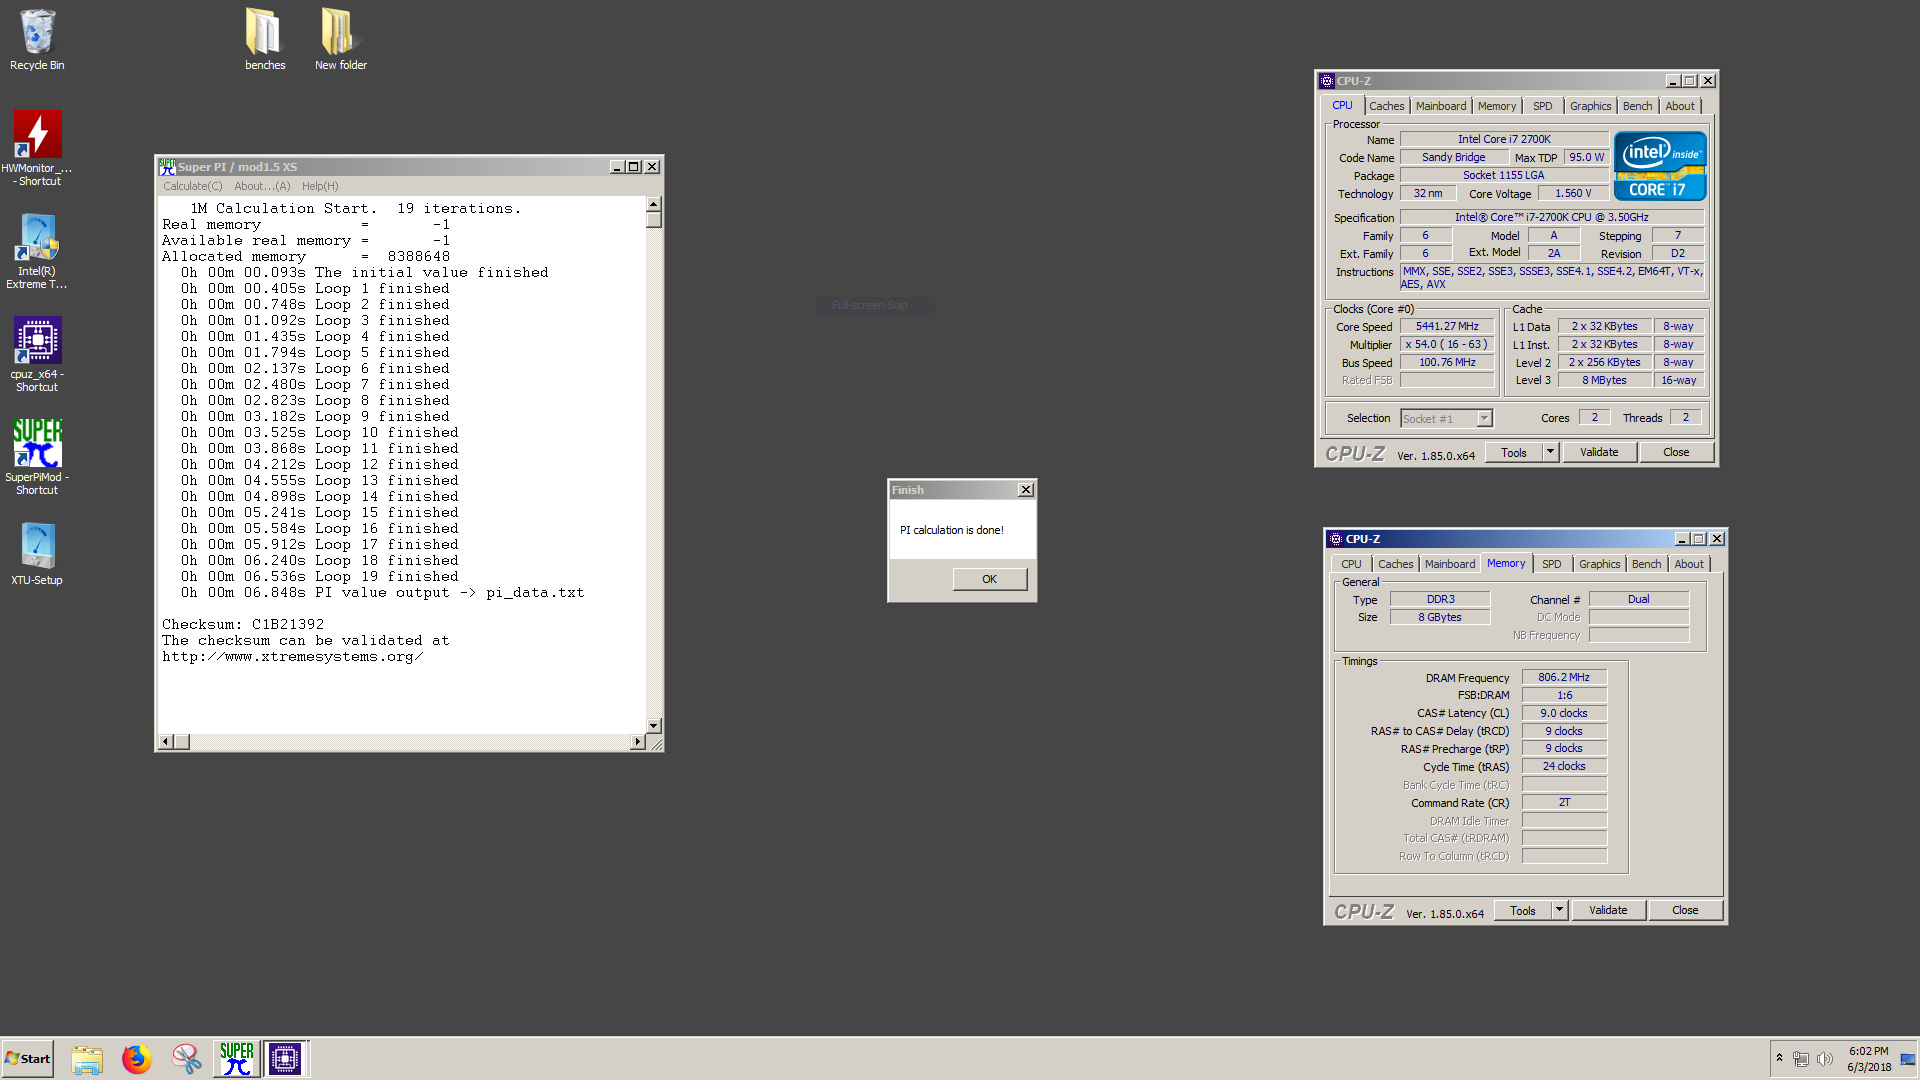Open the XTU-Setup desktop icon

tap(37, 554)
